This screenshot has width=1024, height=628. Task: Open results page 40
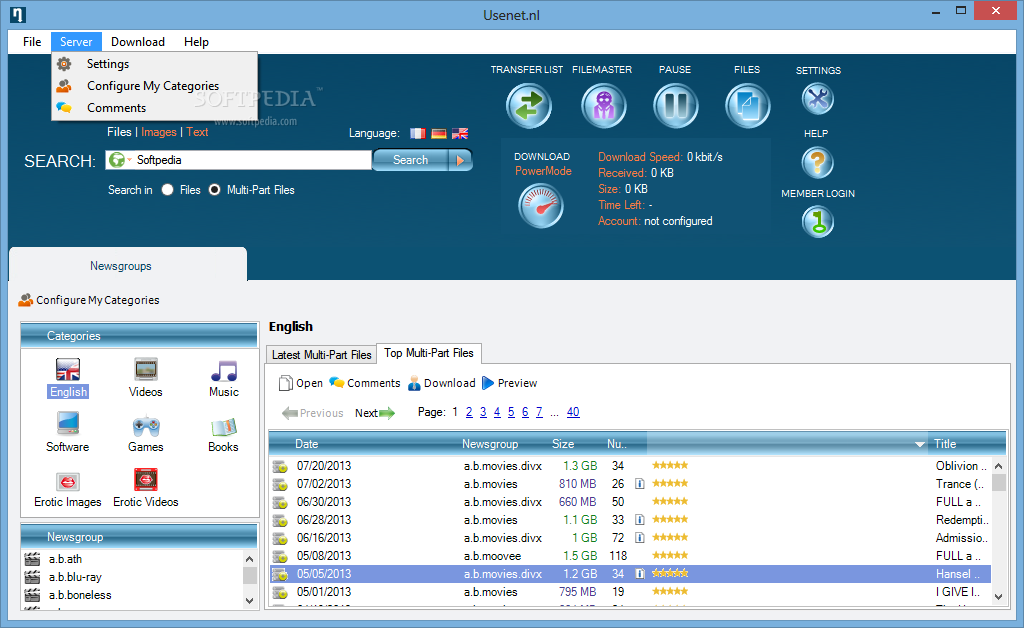573,412
